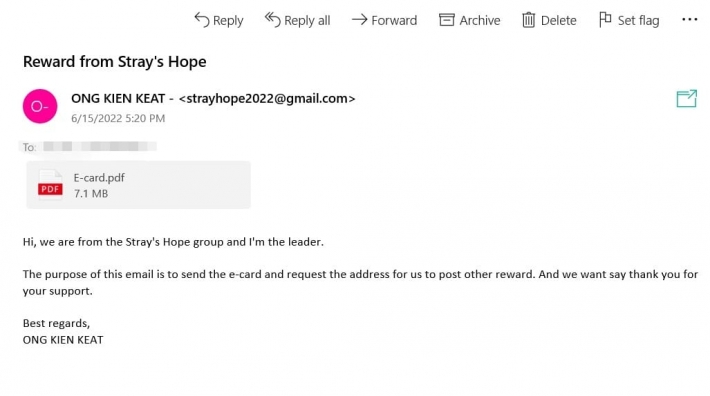Click the Reply arrow icon
The width and height of the screenshot is (710, 396).
[201, 20]
